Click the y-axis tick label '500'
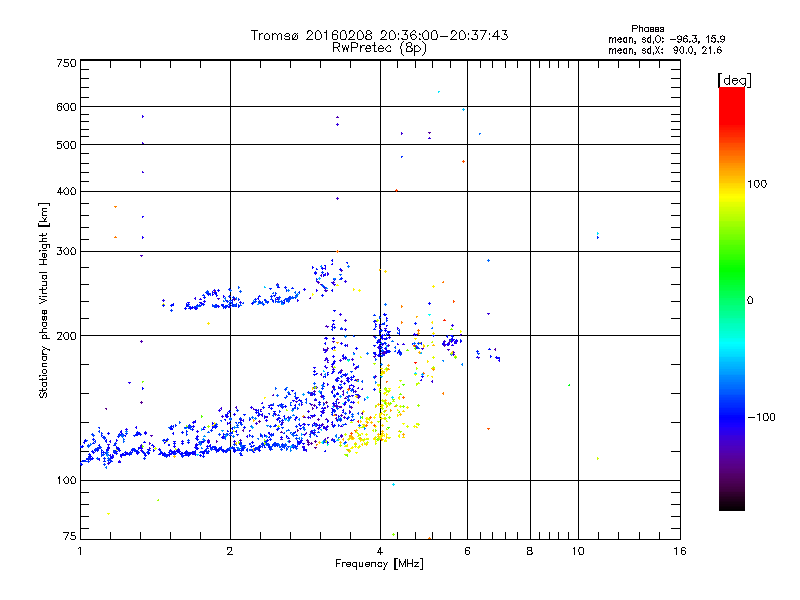 click(66, 145)
